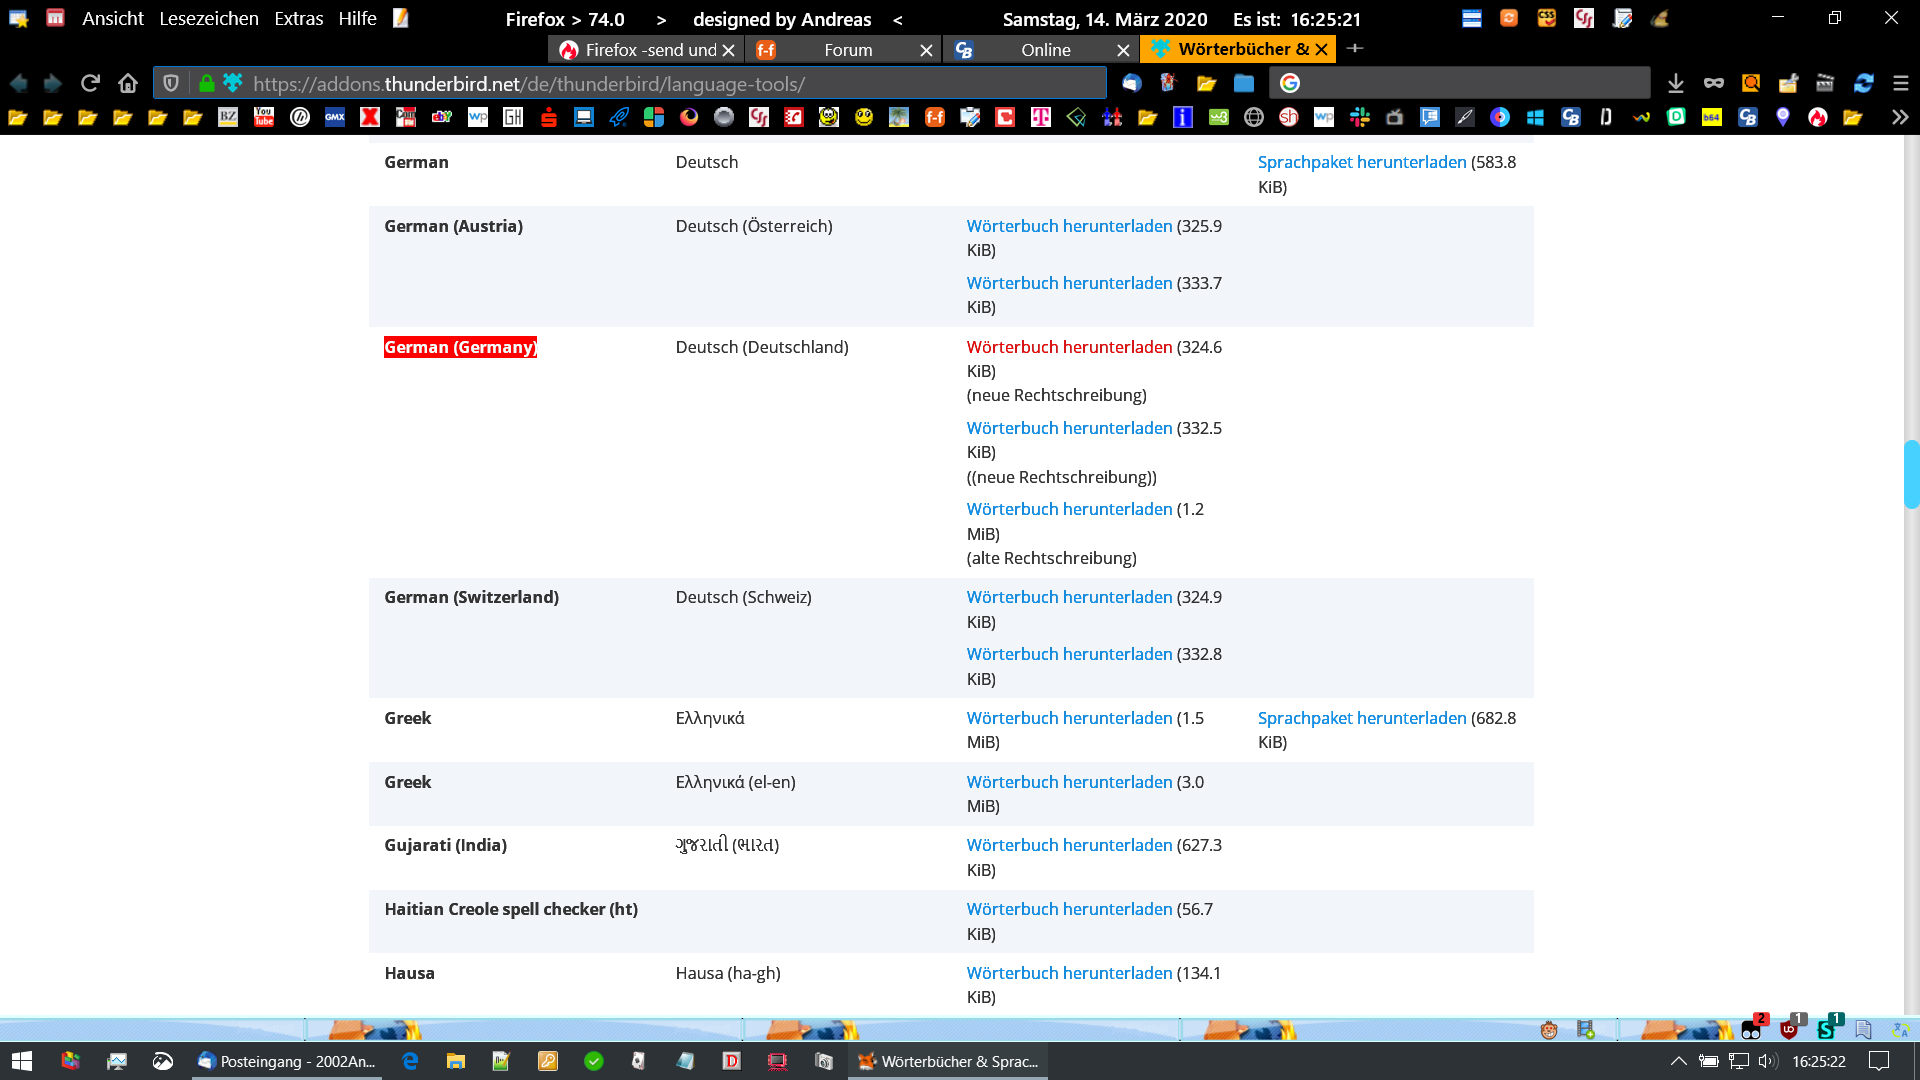Open the Lesezeichen menu
1920x1080 pixels.
208,18
